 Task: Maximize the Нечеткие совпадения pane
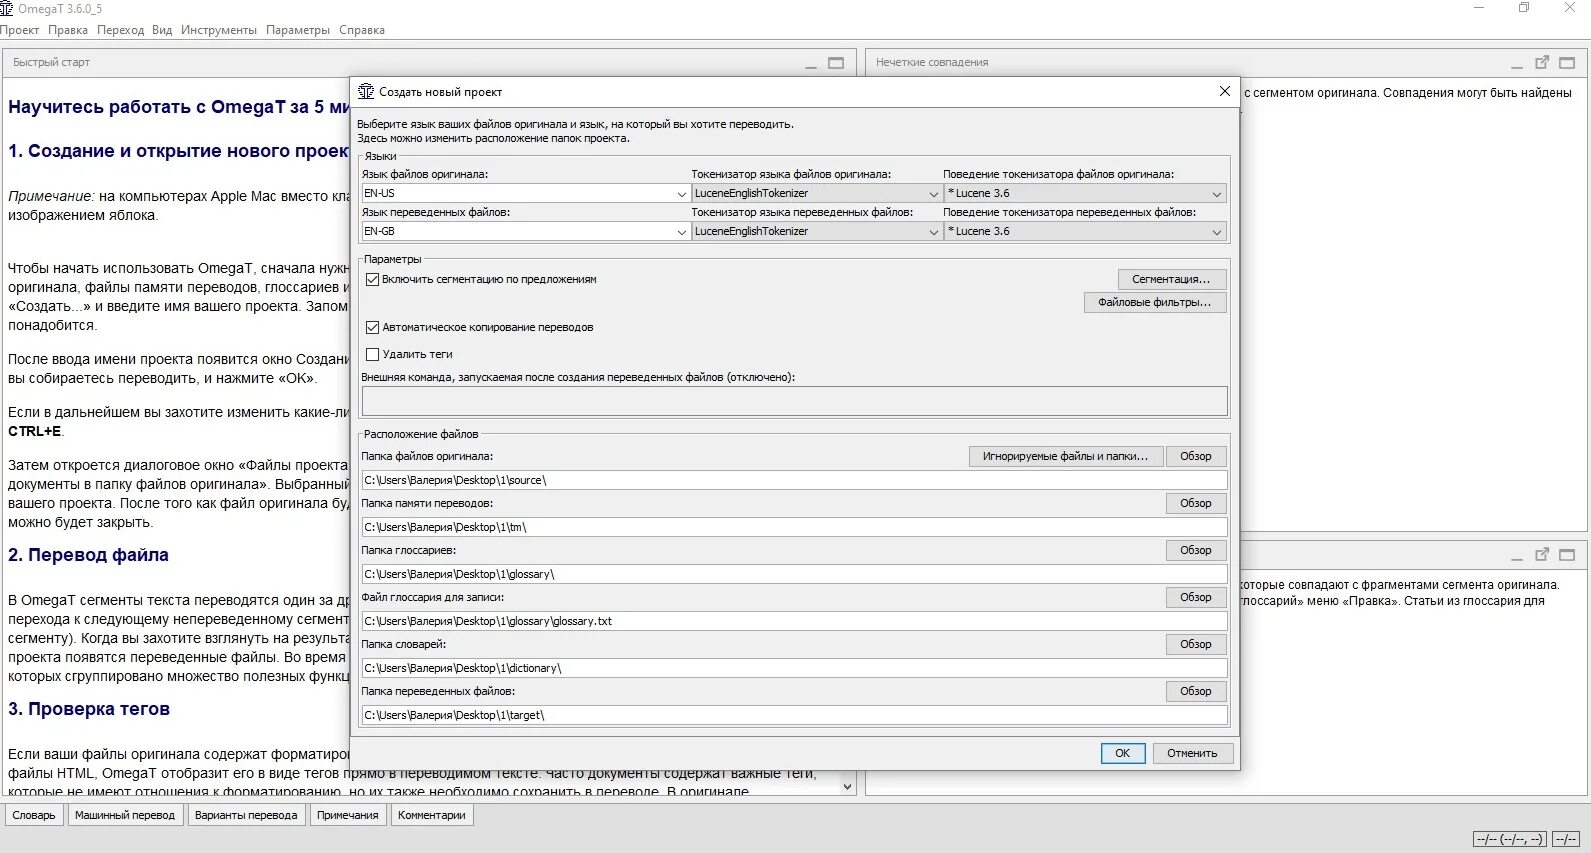(1567, 63)
